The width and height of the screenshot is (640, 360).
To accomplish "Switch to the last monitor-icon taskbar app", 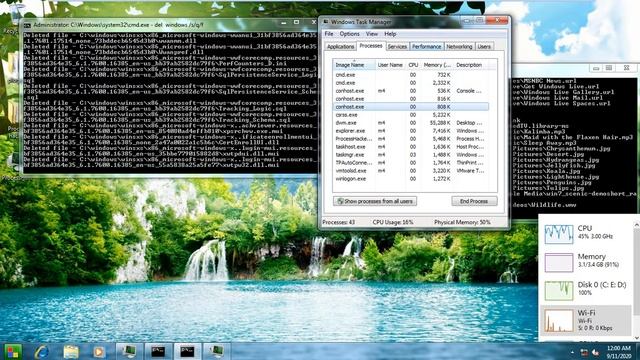I will pyautogui.click(x=216, y=351).
